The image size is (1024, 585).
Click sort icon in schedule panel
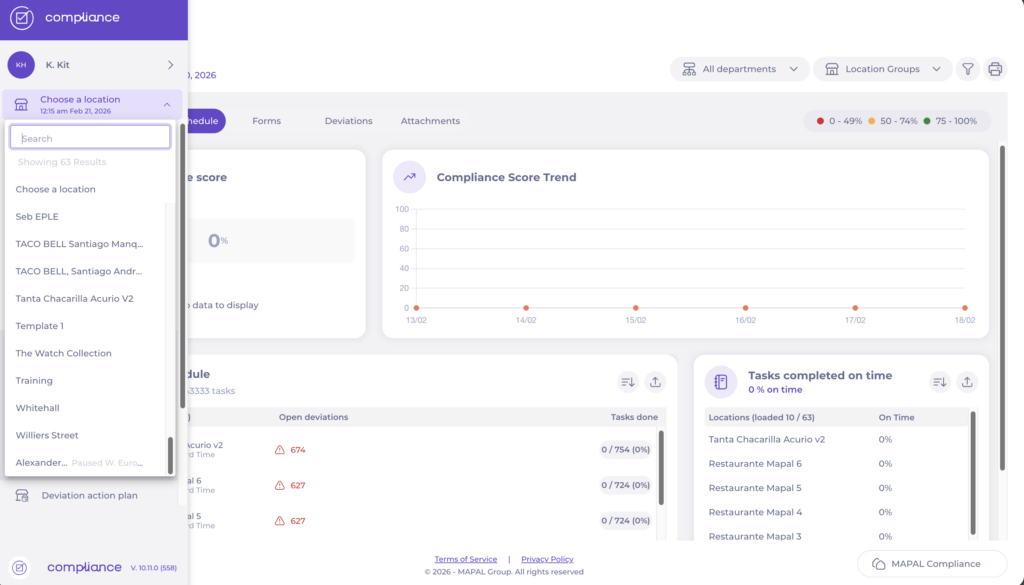pyautogui.click(x=627, y=382)
